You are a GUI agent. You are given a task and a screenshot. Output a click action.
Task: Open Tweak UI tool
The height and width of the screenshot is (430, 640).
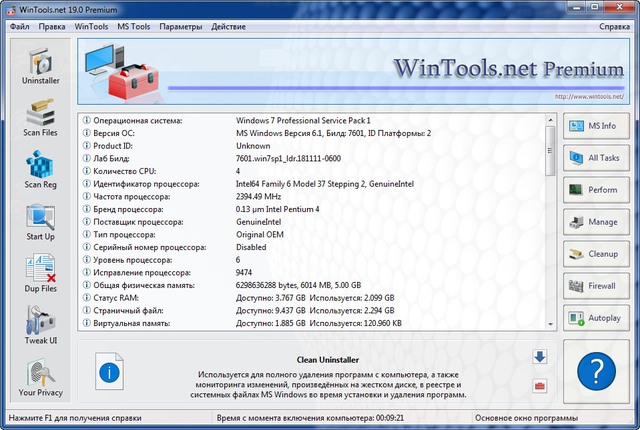click(x=40, y=326)
